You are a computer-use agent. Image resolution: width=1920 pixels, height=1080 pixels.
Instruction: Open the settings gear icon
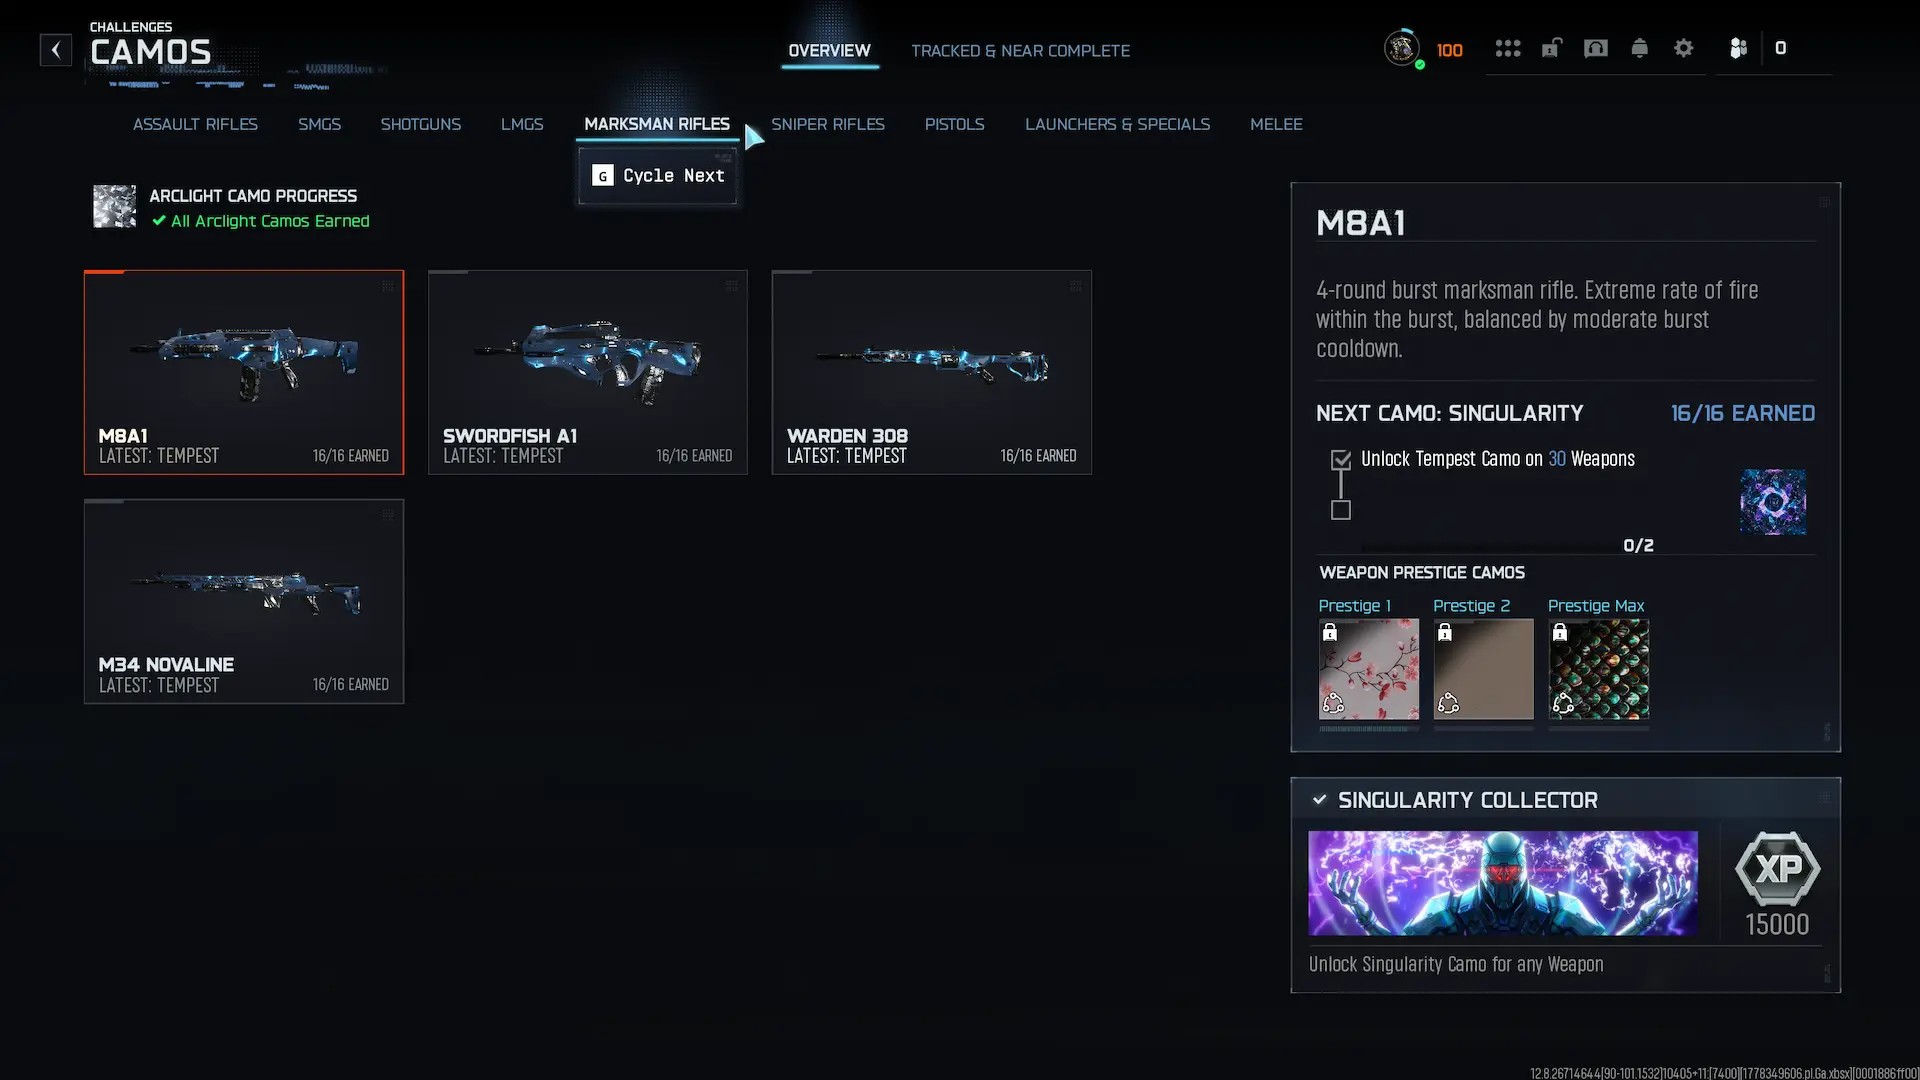tap(1683, 48)
